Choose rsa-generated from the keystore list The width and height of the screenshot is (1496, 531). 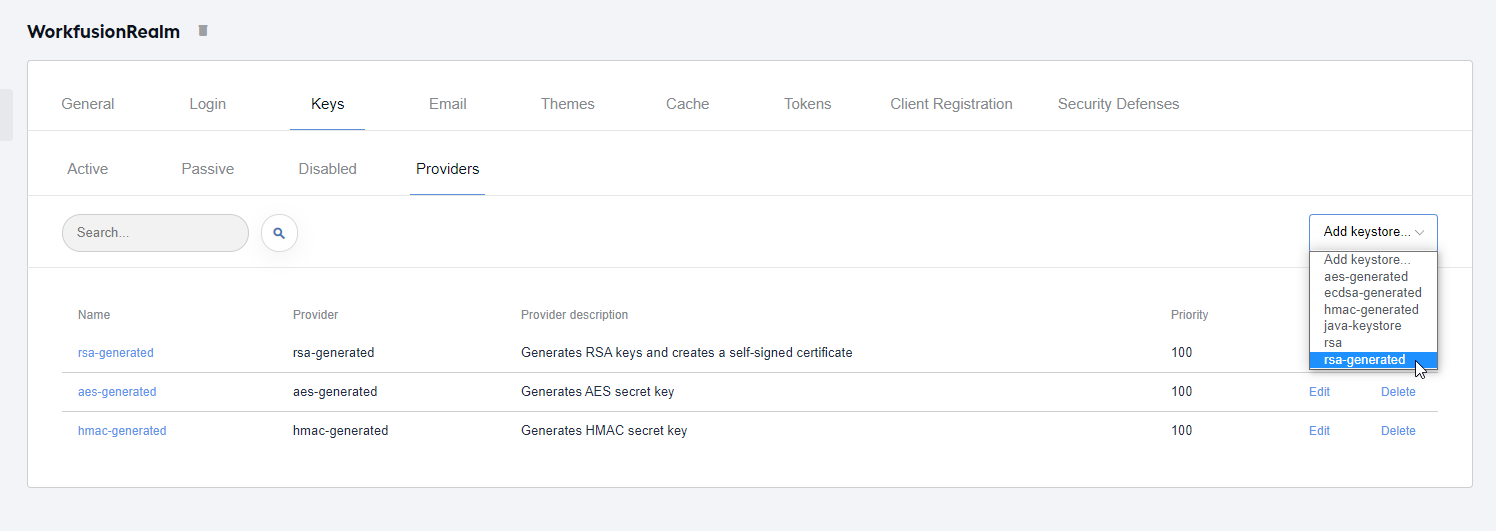click(x=1373, y=360)
